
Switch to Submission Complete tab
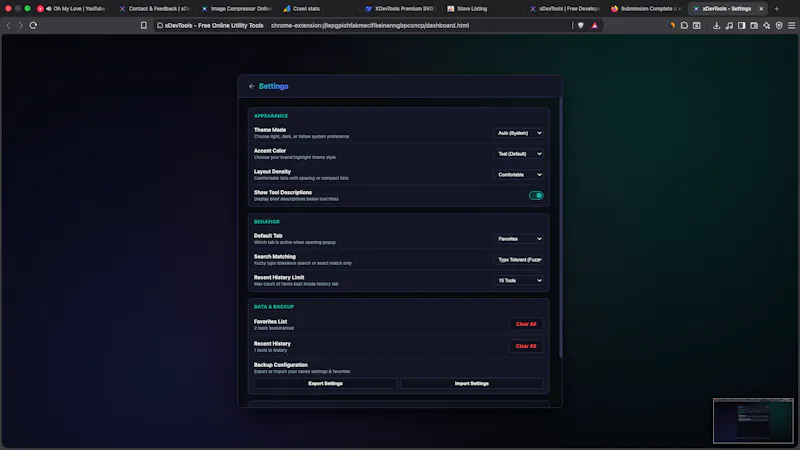point(646,9)
